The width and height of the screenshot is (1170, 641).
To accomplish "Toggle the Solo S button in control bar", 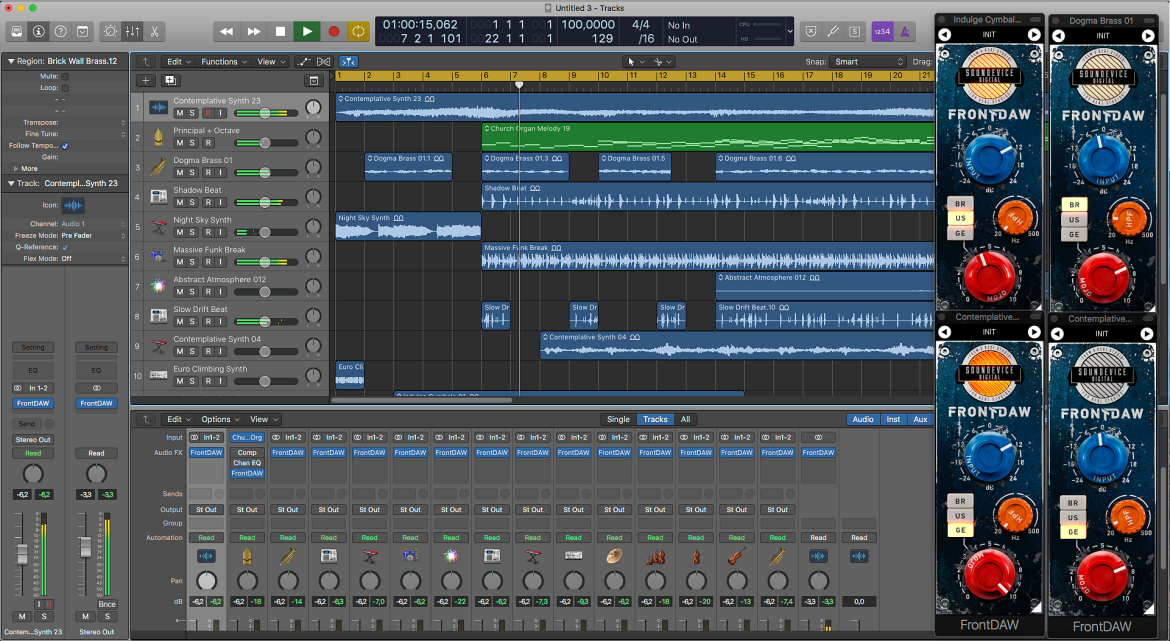I will [854, 31].
